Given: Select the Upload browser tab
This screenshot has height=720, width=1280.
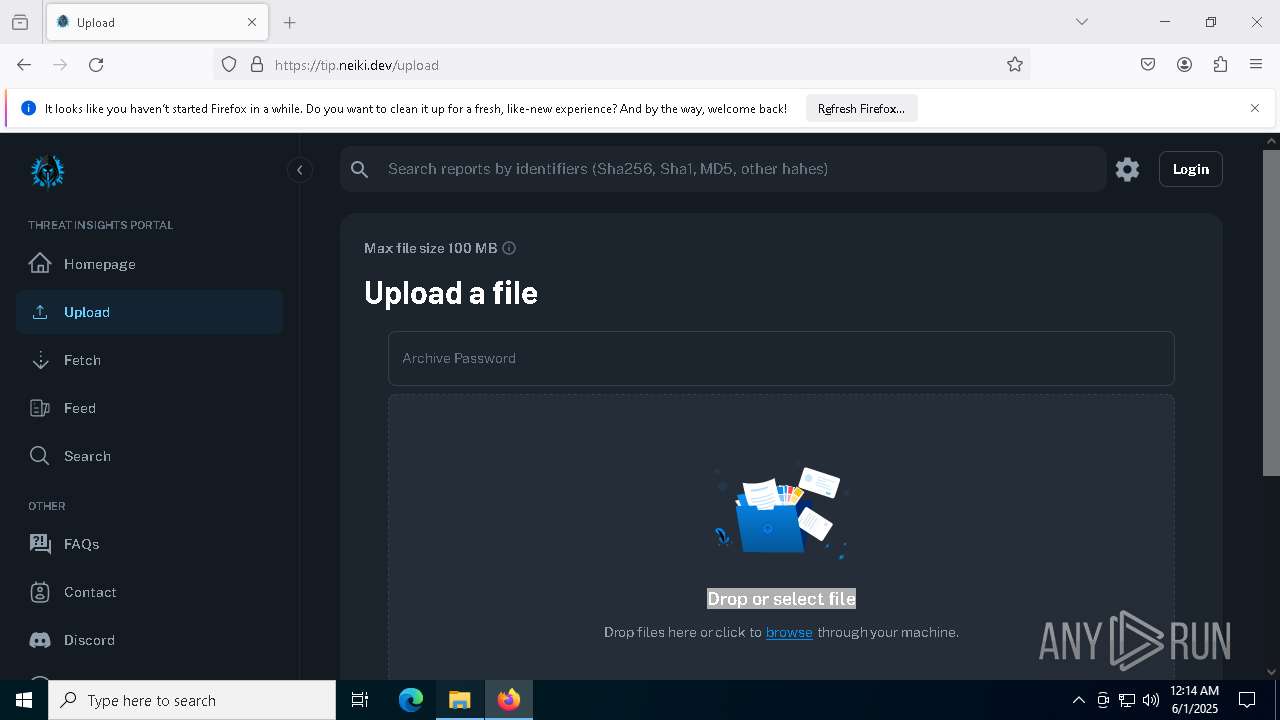Looking at the screenshot, I should coord(157,22).
